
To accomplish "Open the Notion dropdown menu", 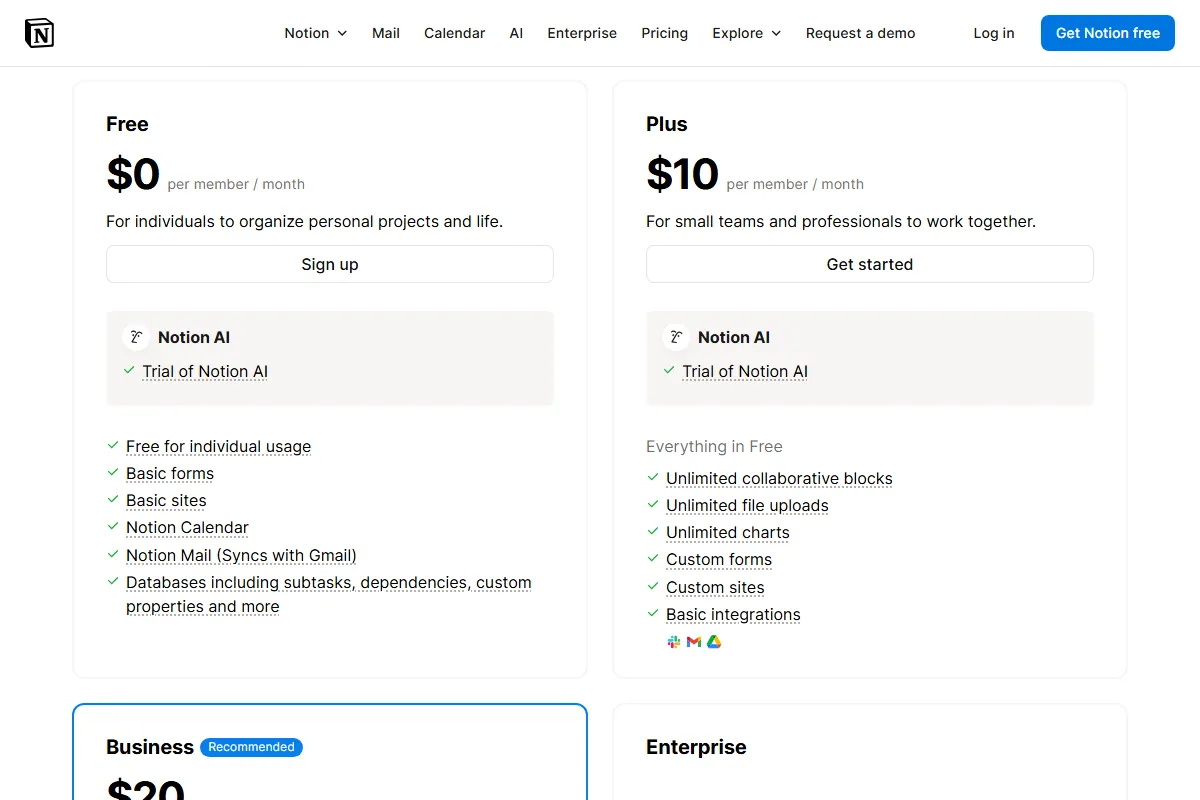I will click(315, 33).
